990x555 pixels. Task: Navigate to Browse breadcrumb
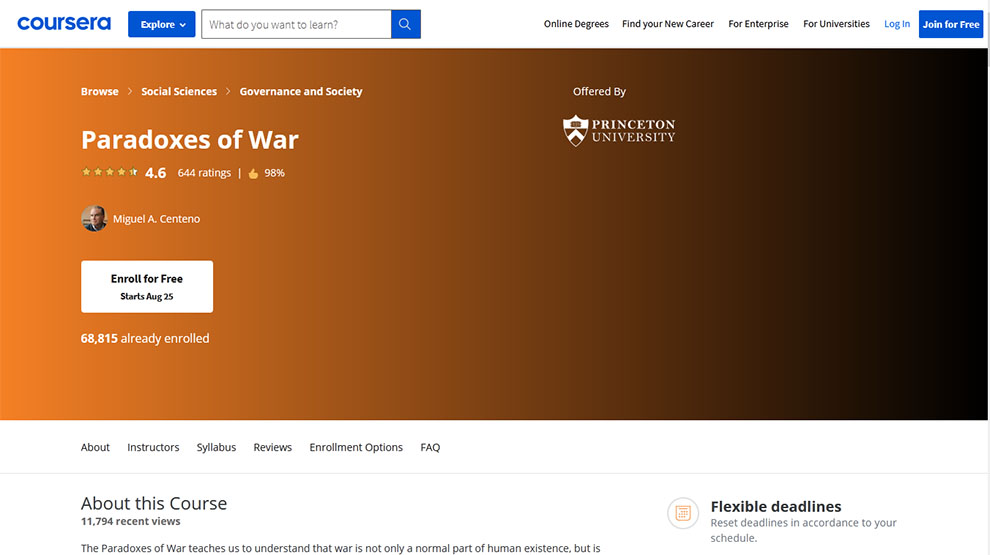click(x=100, y=92)
